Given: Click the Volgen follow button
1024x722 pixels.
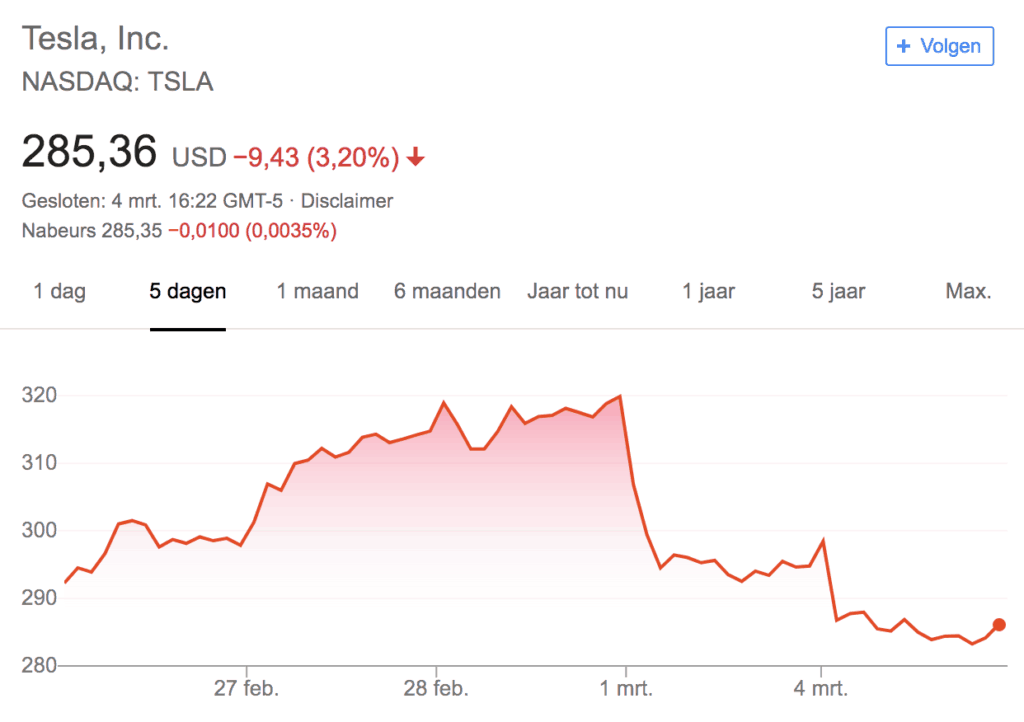Looking at the screenshot, I should tap(939, 46).
